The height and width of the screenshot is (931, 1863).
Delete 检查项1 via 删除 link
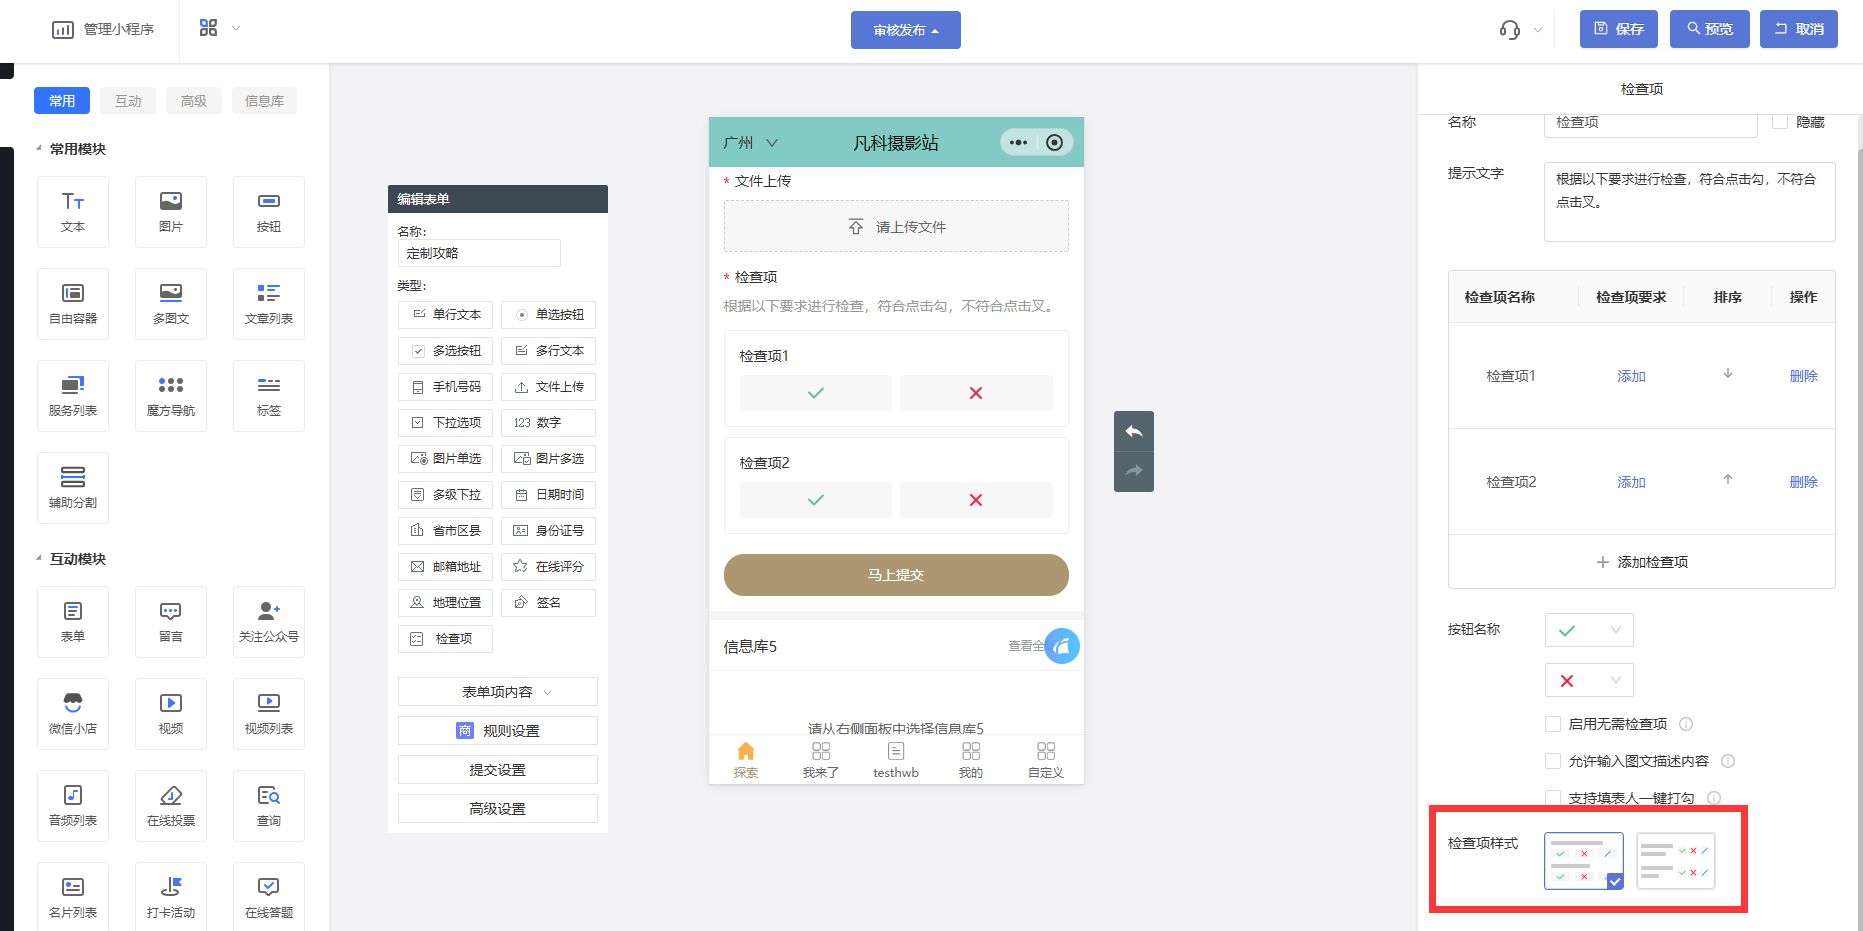click(x=1803, y=376)
